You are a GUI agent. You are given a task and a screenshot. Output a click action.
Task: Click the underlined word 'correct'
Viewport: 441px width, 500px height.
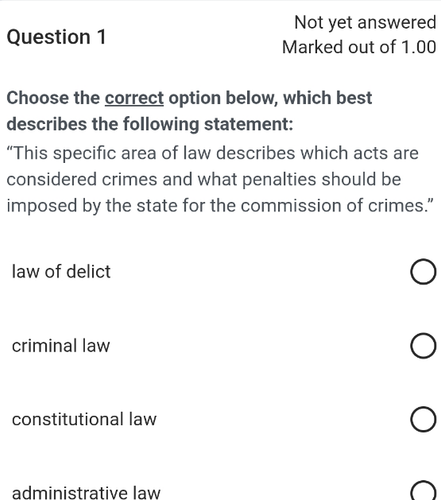click(x=134, y=98)
